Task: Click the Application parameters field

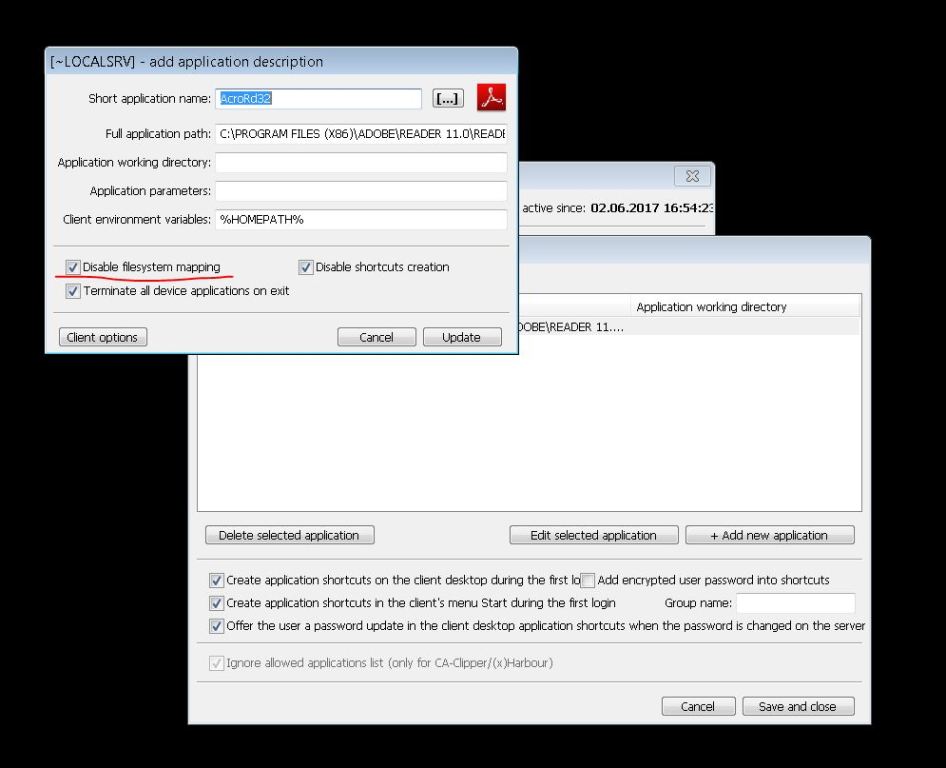Action: tap(361, 191)
